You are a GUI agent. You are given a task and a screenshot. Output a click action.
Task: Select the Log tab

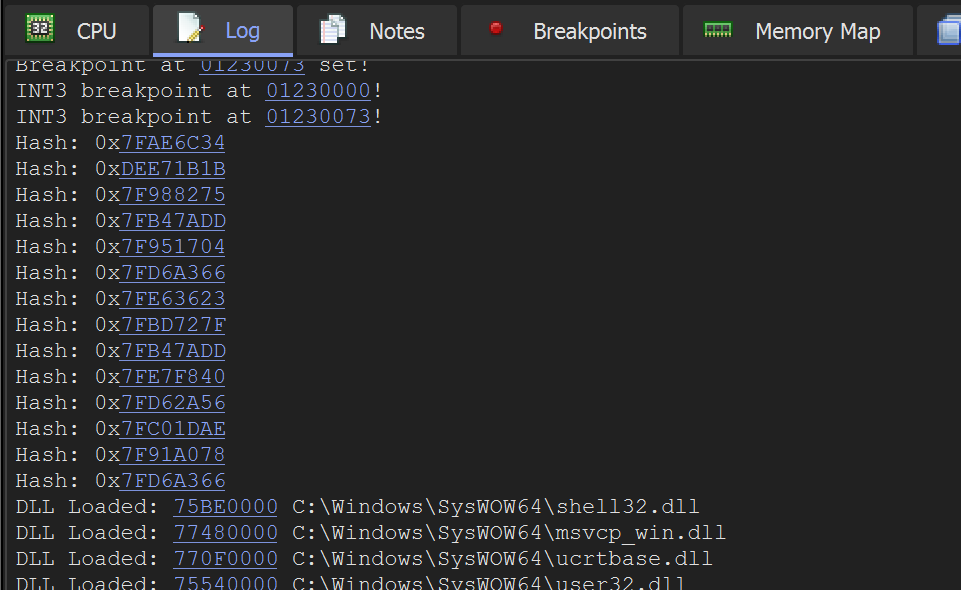tap(222, 31)
